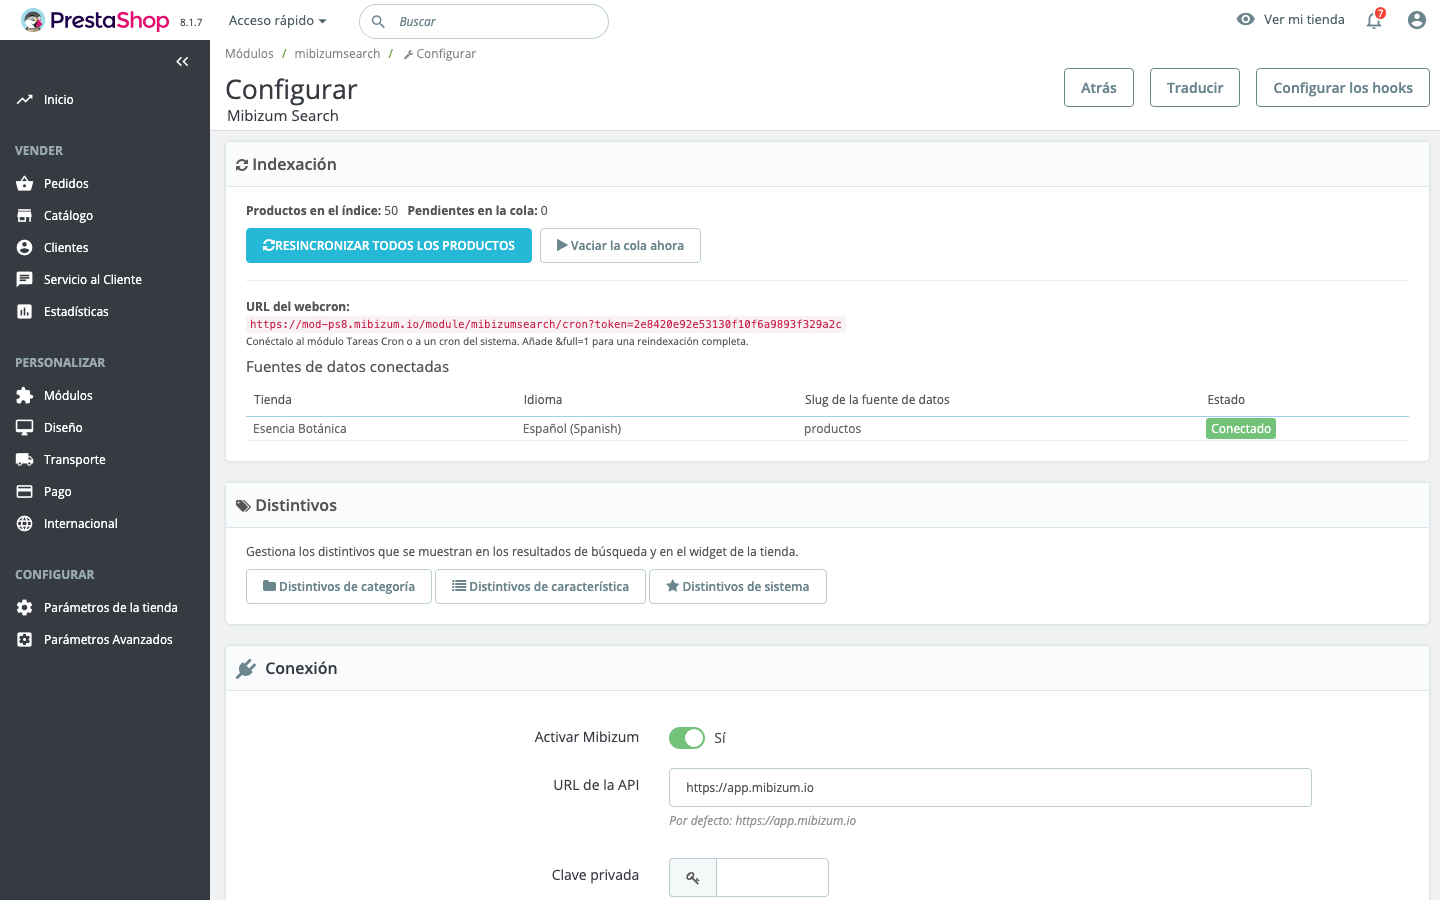Collapse the sidebar with double-chevron icon
The image size is (1440, 900).
[182, 62]
